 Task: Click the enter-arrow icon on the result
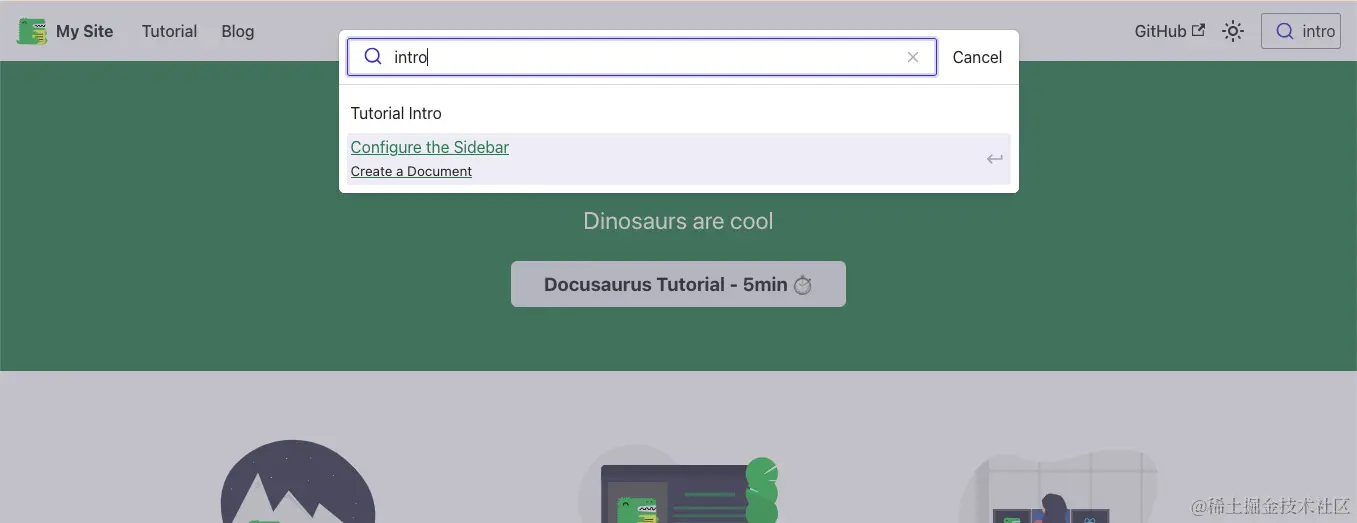tap(994, 159)
